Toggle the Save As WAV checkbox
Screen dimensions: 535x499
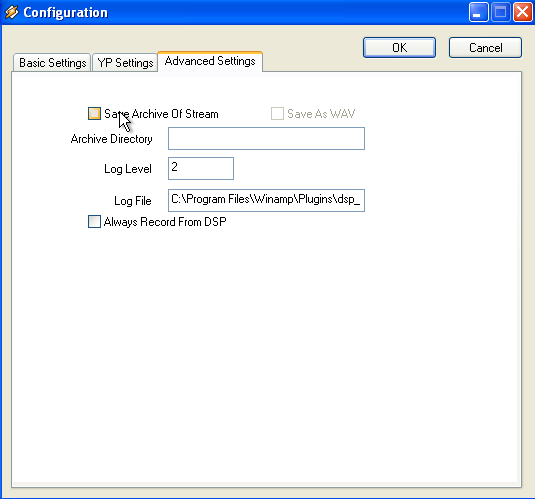pyautogui.click(x=277, y=113)
